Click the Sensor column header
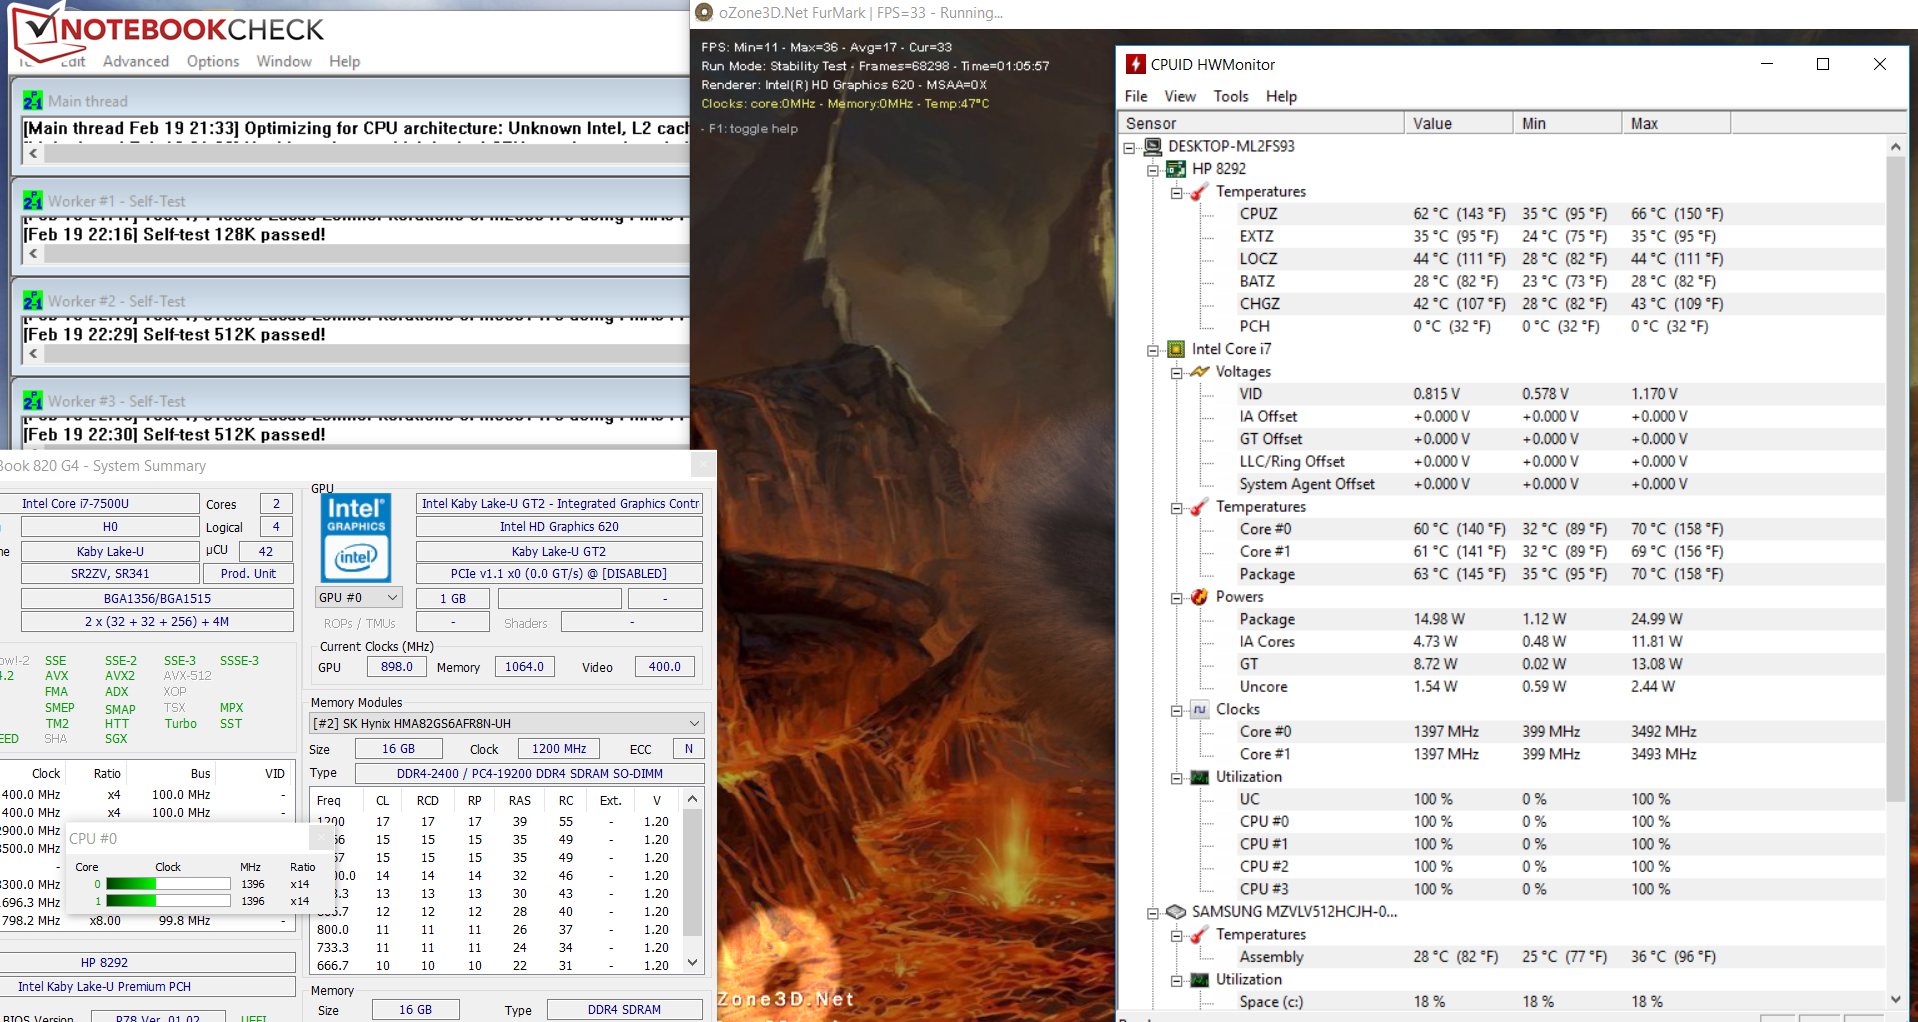This screenshot has width=1918, height=1022. [x=1261, y=123]
